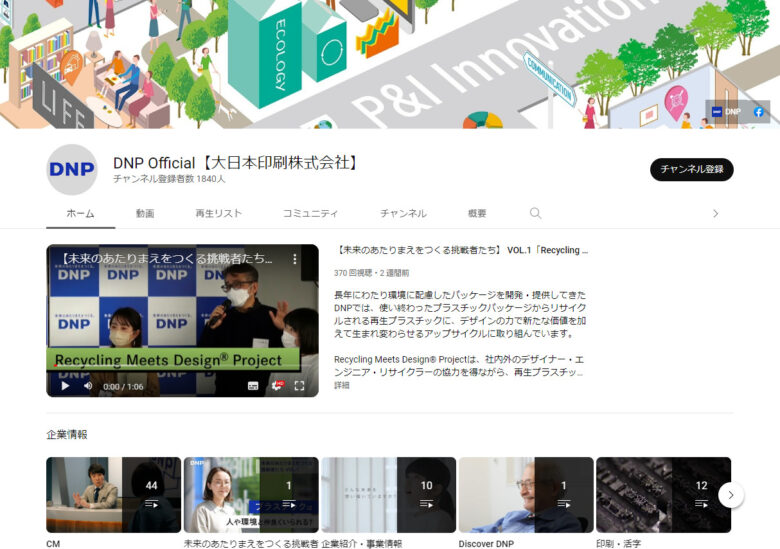Click the 企業紹介・事業情報 playlist title
Screen dimensions: 780x549
point(362,544)
